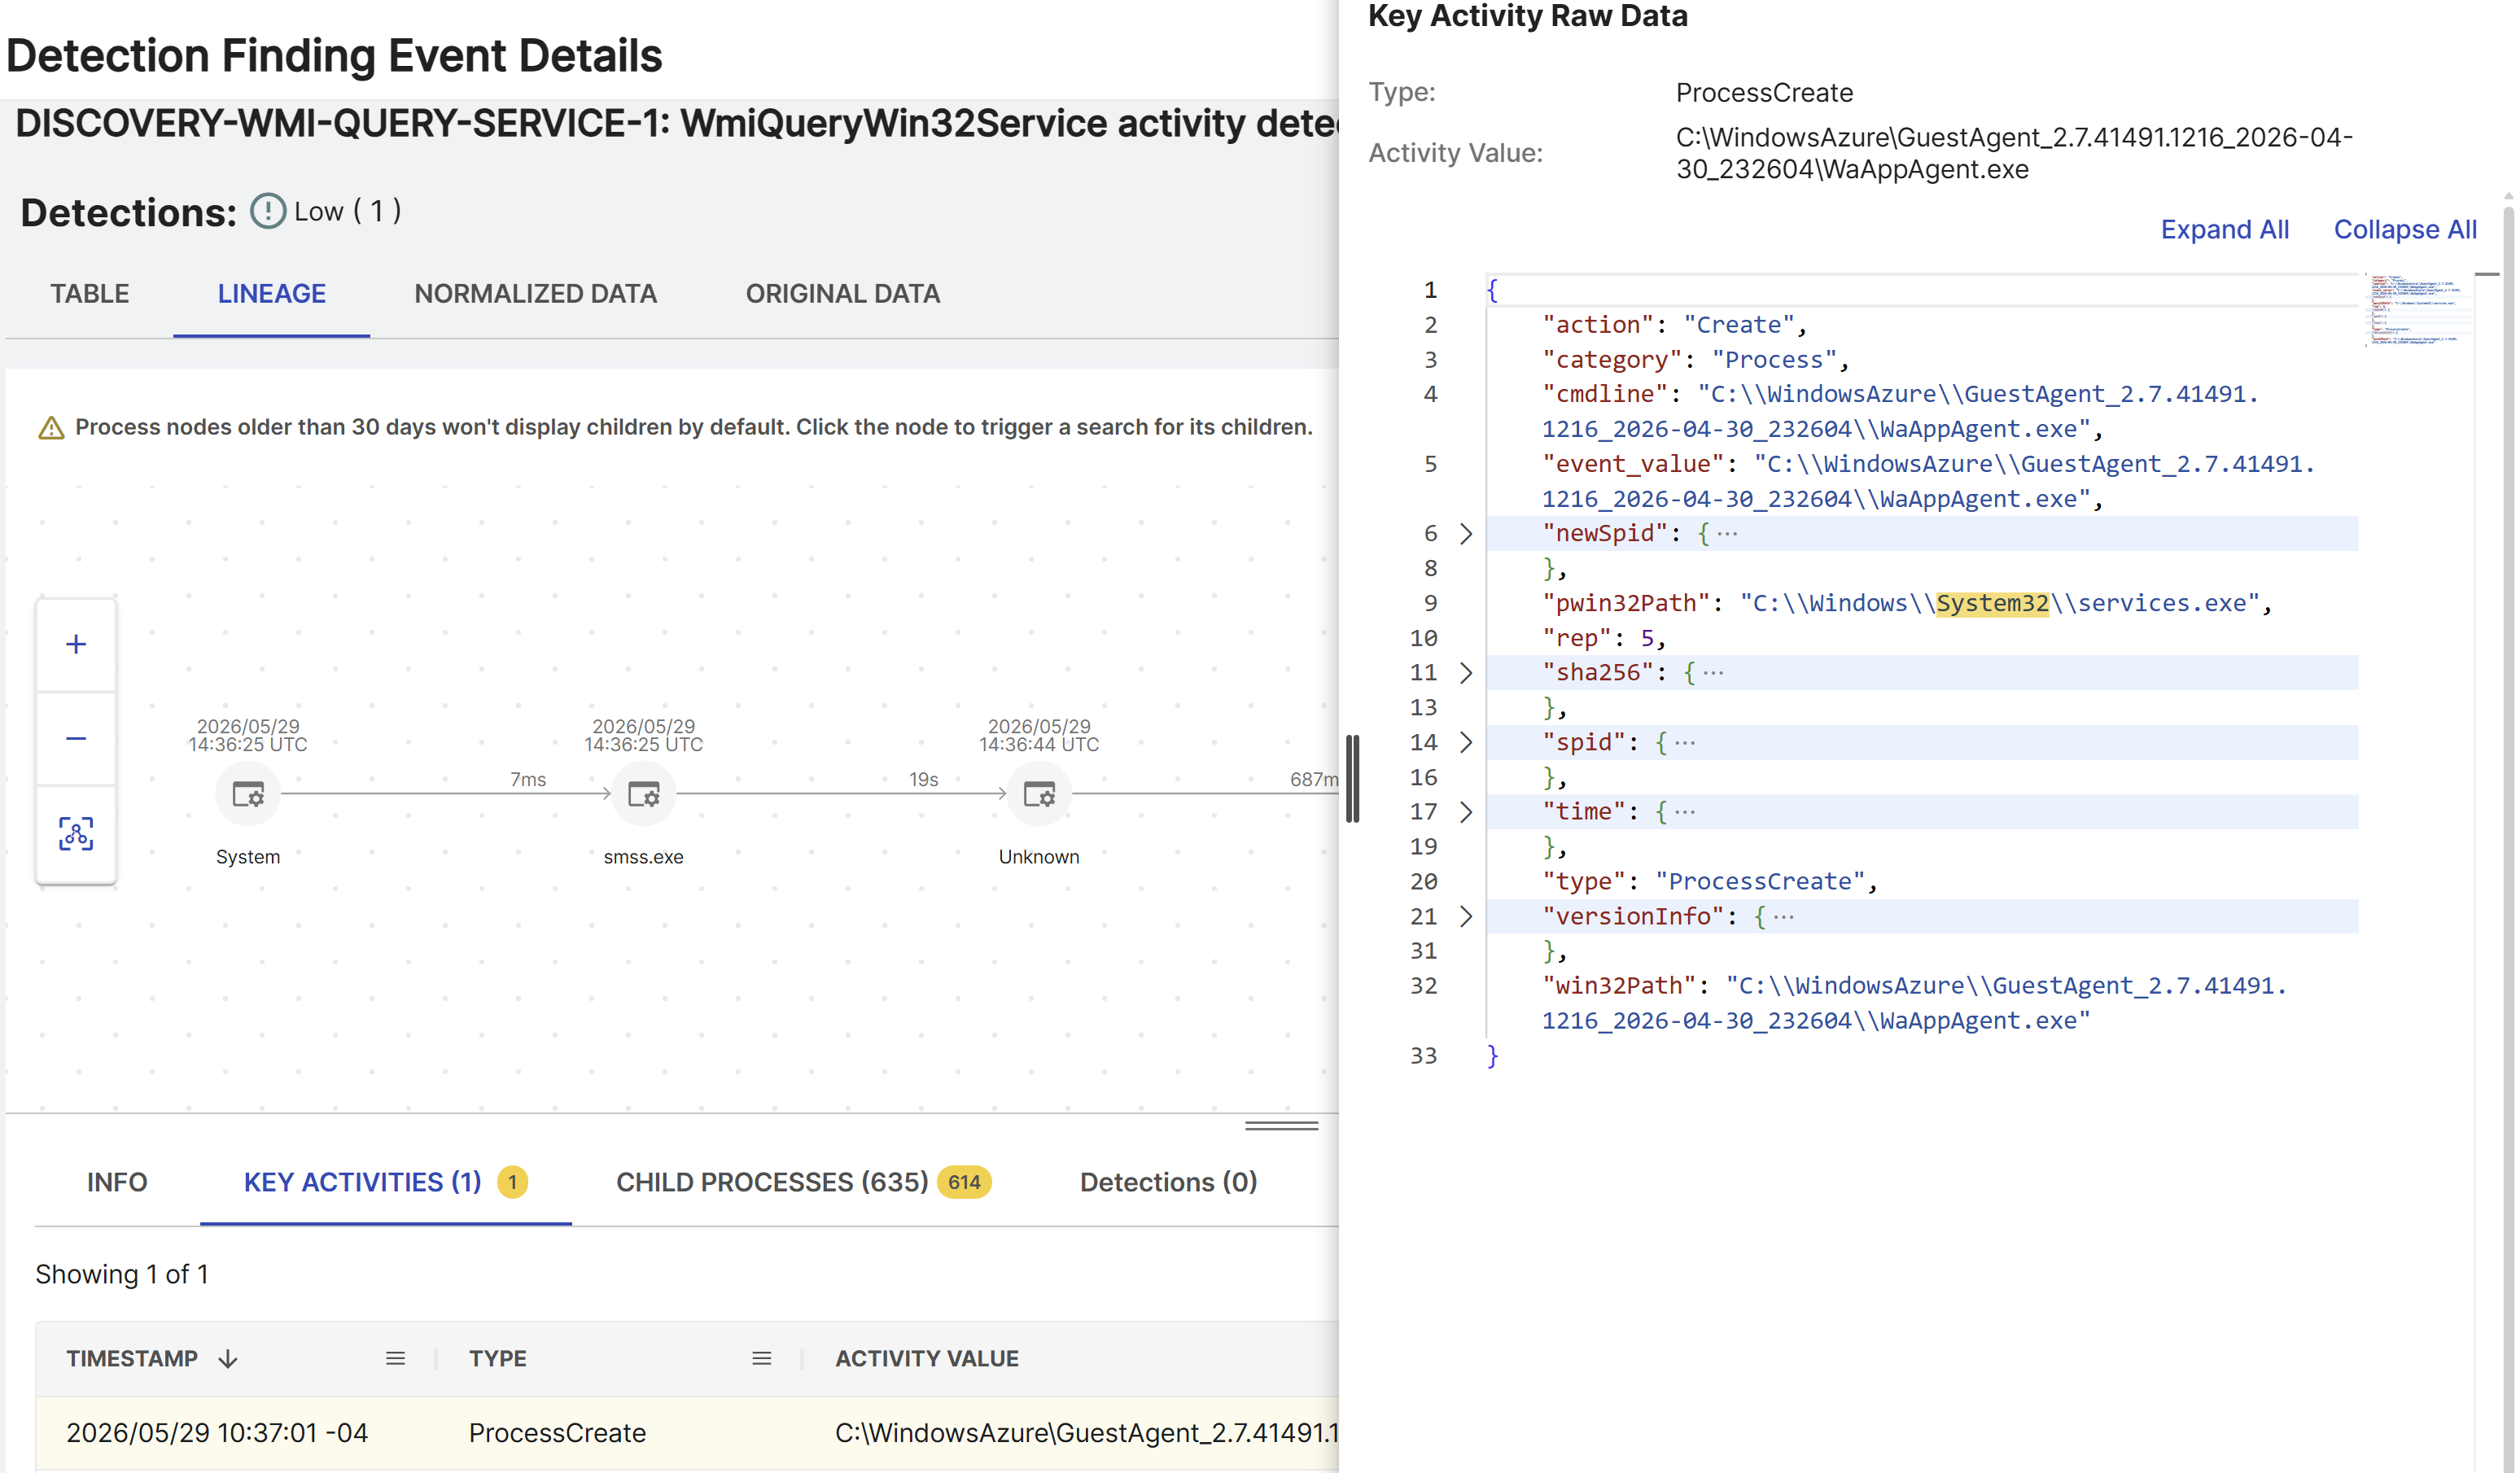Click the Showing 1 of 1 text
This screenshot has height=1473, width=2520.
point(122,1274)
